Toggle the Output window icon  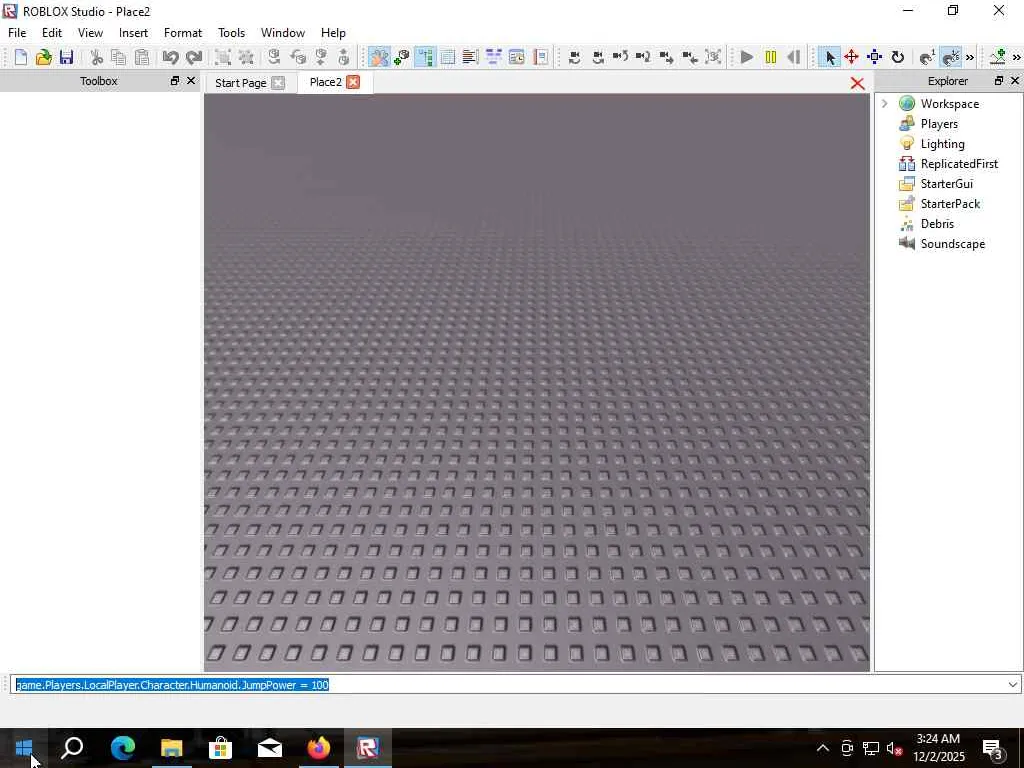[470, 57]
